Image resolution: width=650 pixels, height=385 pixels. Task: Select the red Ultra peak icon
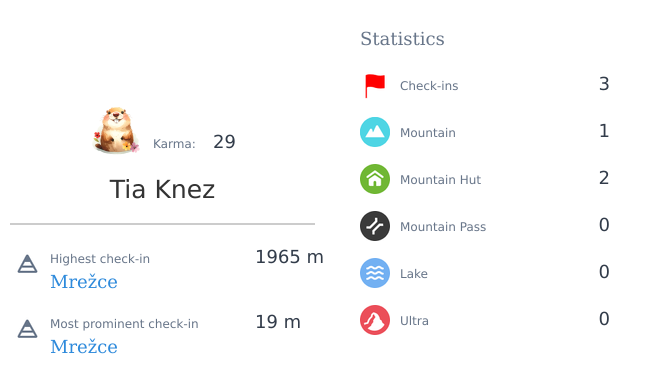[x=375, y=320]
